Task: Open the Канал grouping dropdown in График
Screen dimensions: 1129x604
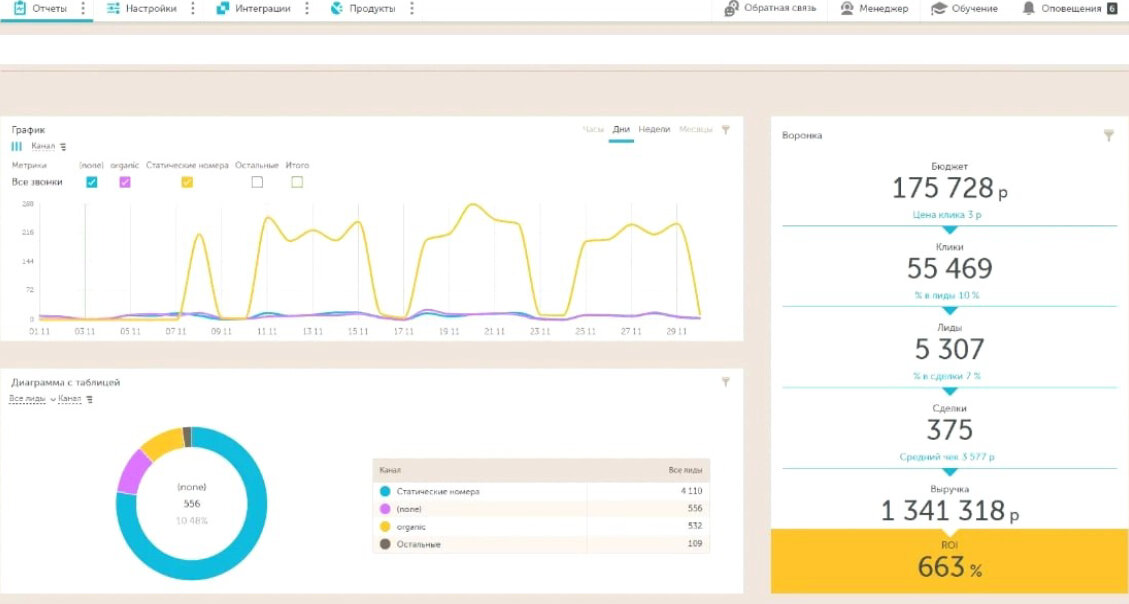Action: tap(43, 146)
